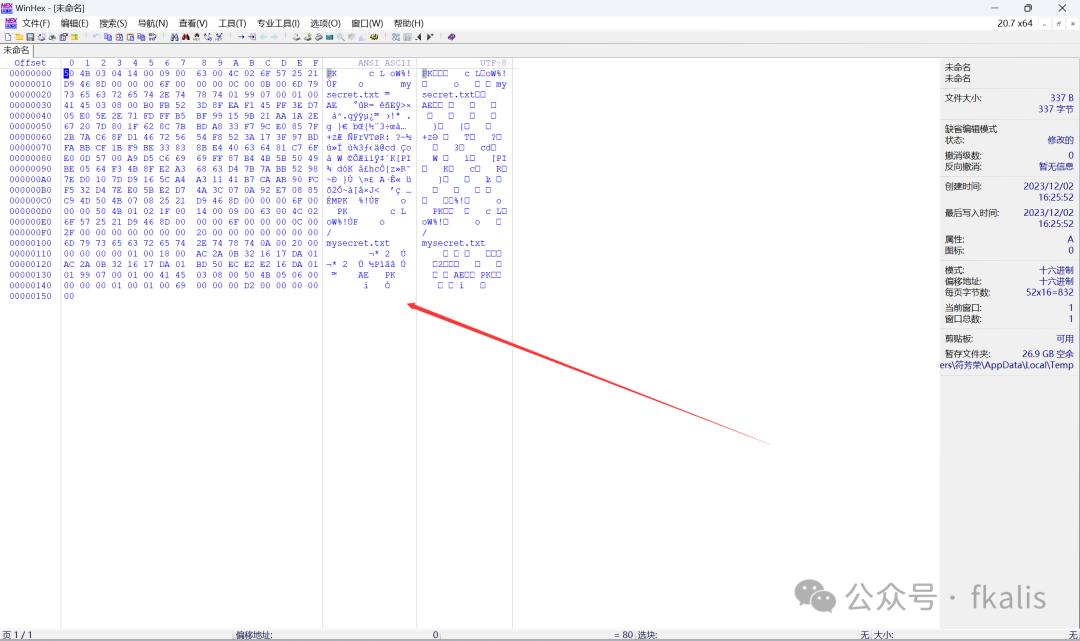Click the Temp folder path in info panel
This screenshot has height=641, width=1080.
point(1006,365)
